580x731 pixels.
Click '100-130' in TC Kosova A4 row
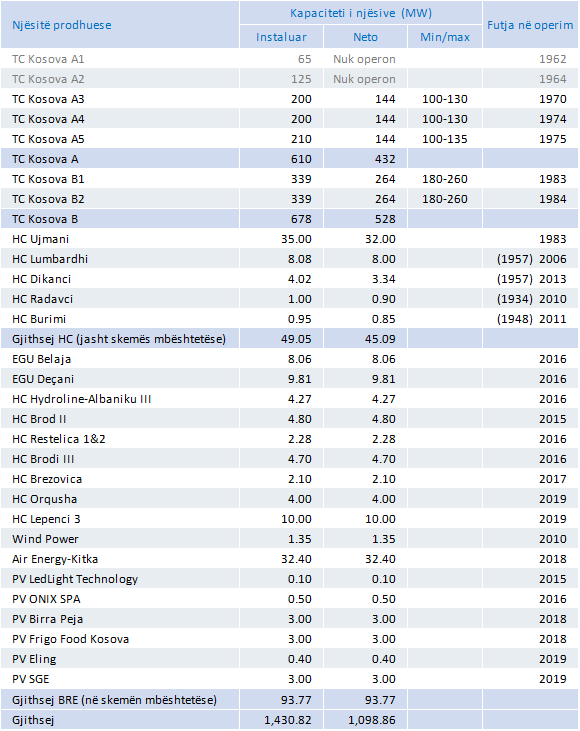tap(445, 119)
